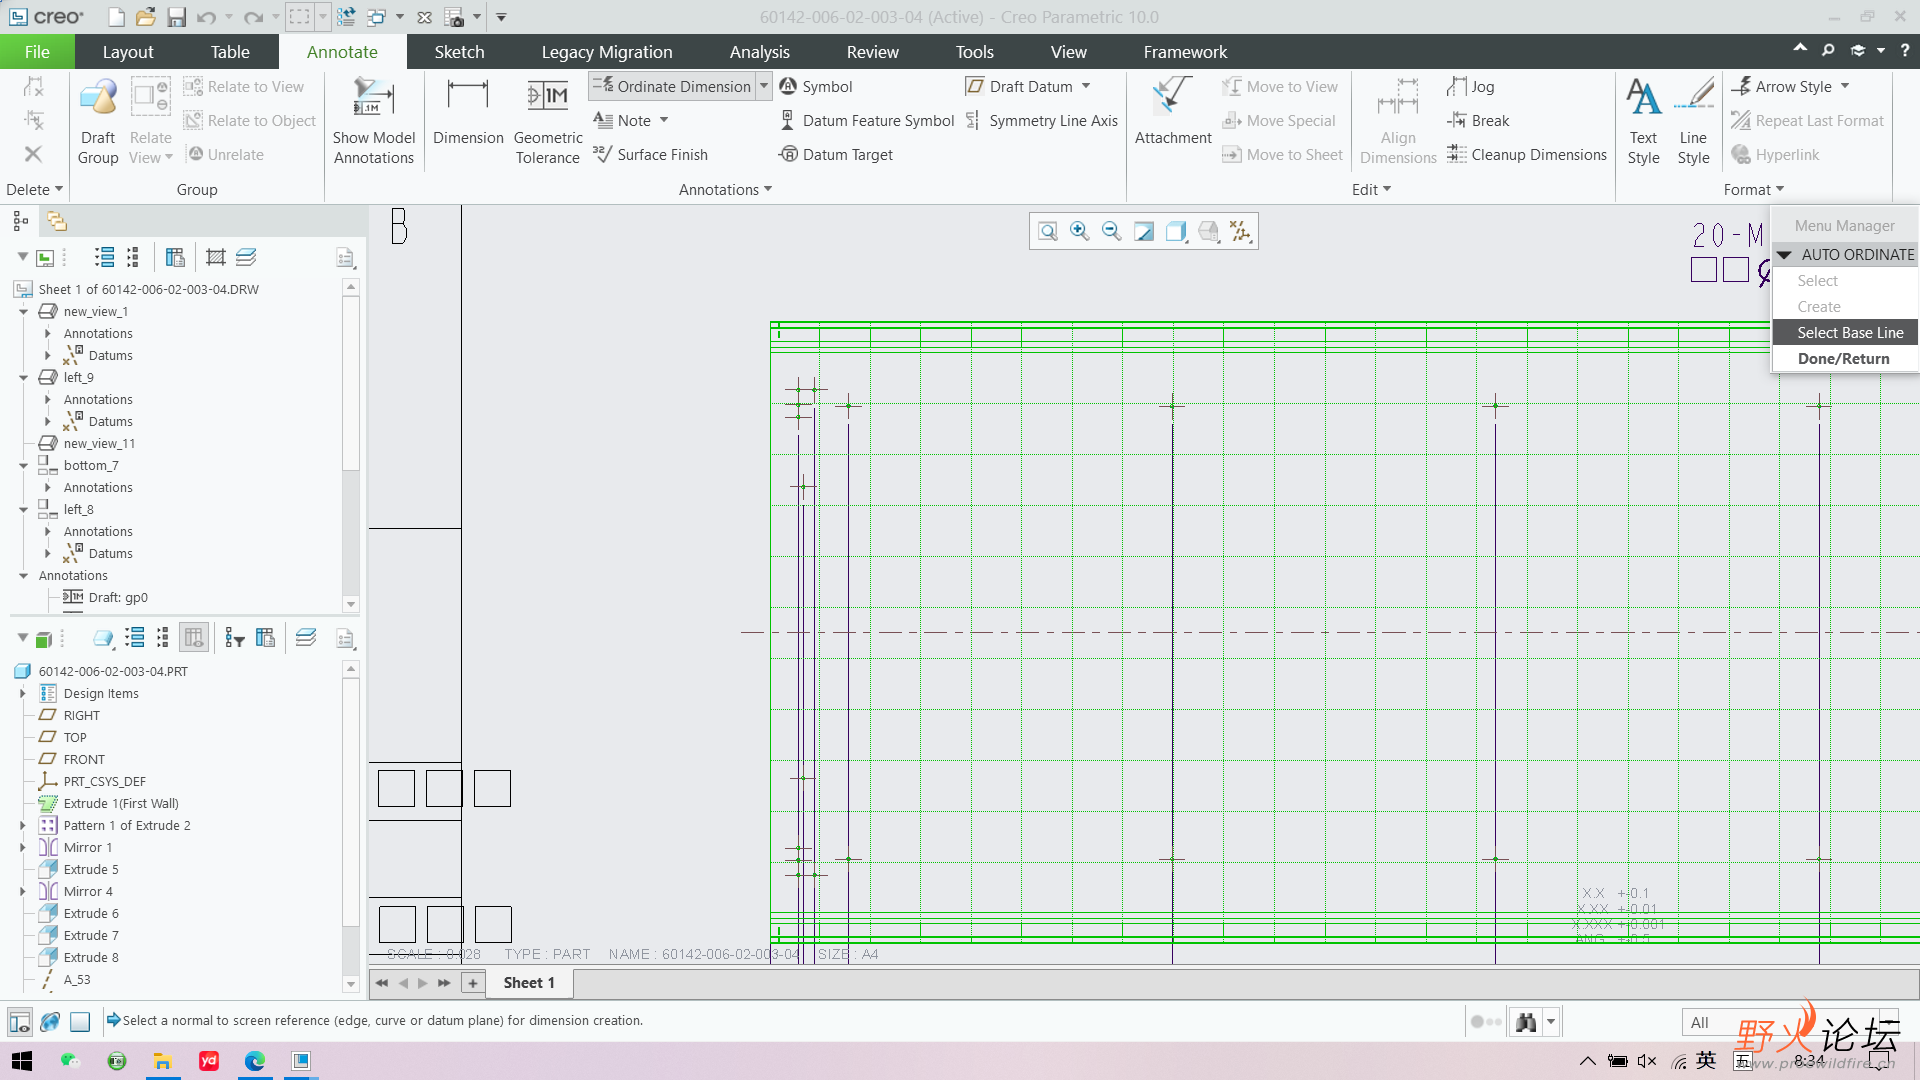Open the Windows Start menu
1920x1080 pixels.
21,1061
